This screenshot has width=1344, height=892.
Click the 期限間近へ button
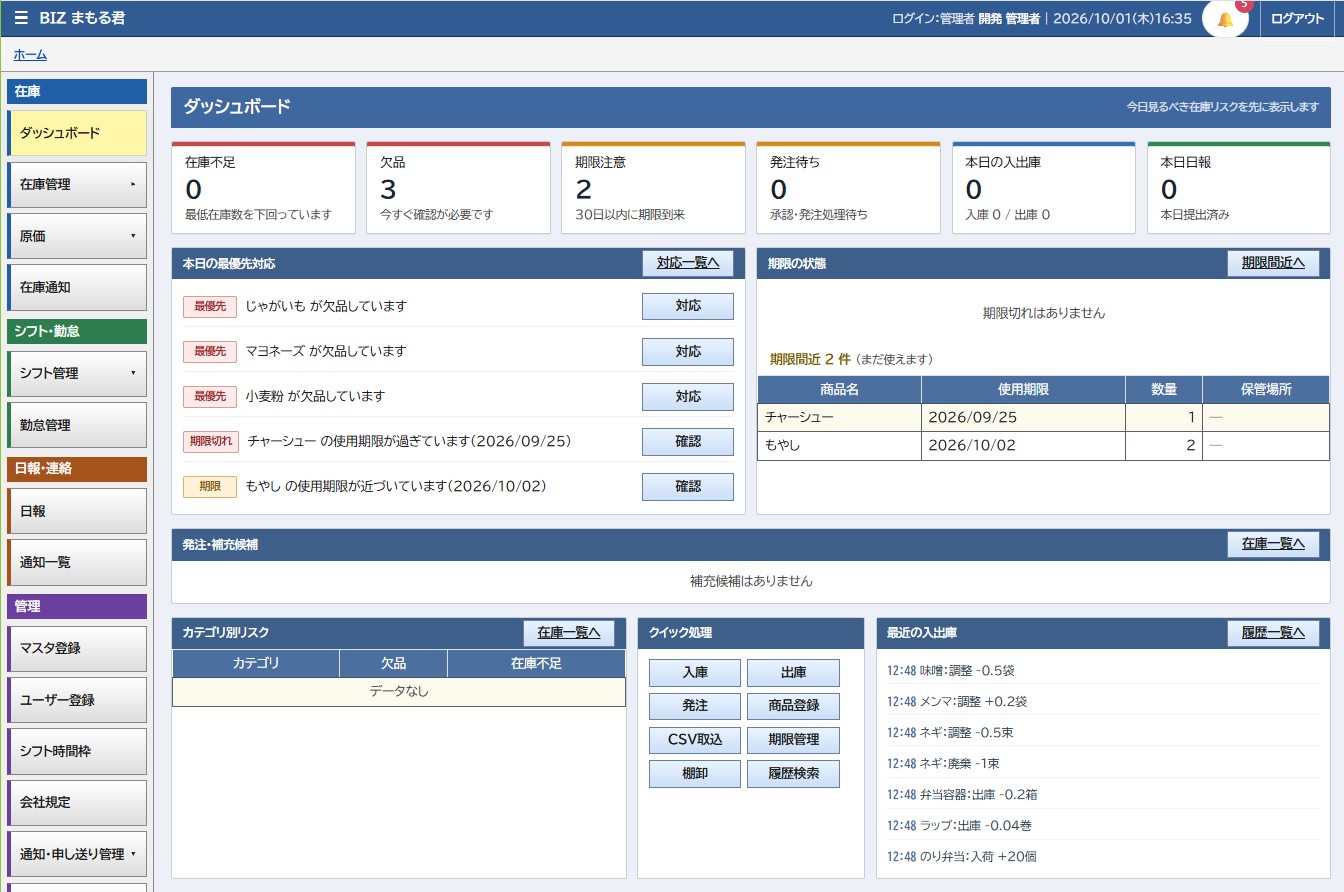1273,263
